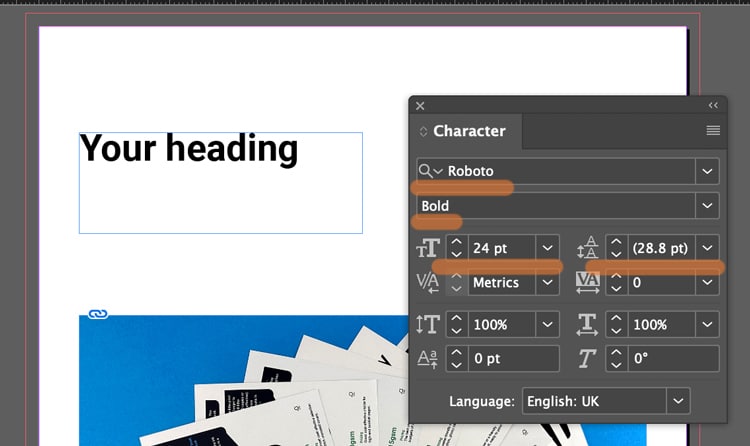Cycle the panel view with the arrows beside Character

pyautogui.click(x=423, y=132)
